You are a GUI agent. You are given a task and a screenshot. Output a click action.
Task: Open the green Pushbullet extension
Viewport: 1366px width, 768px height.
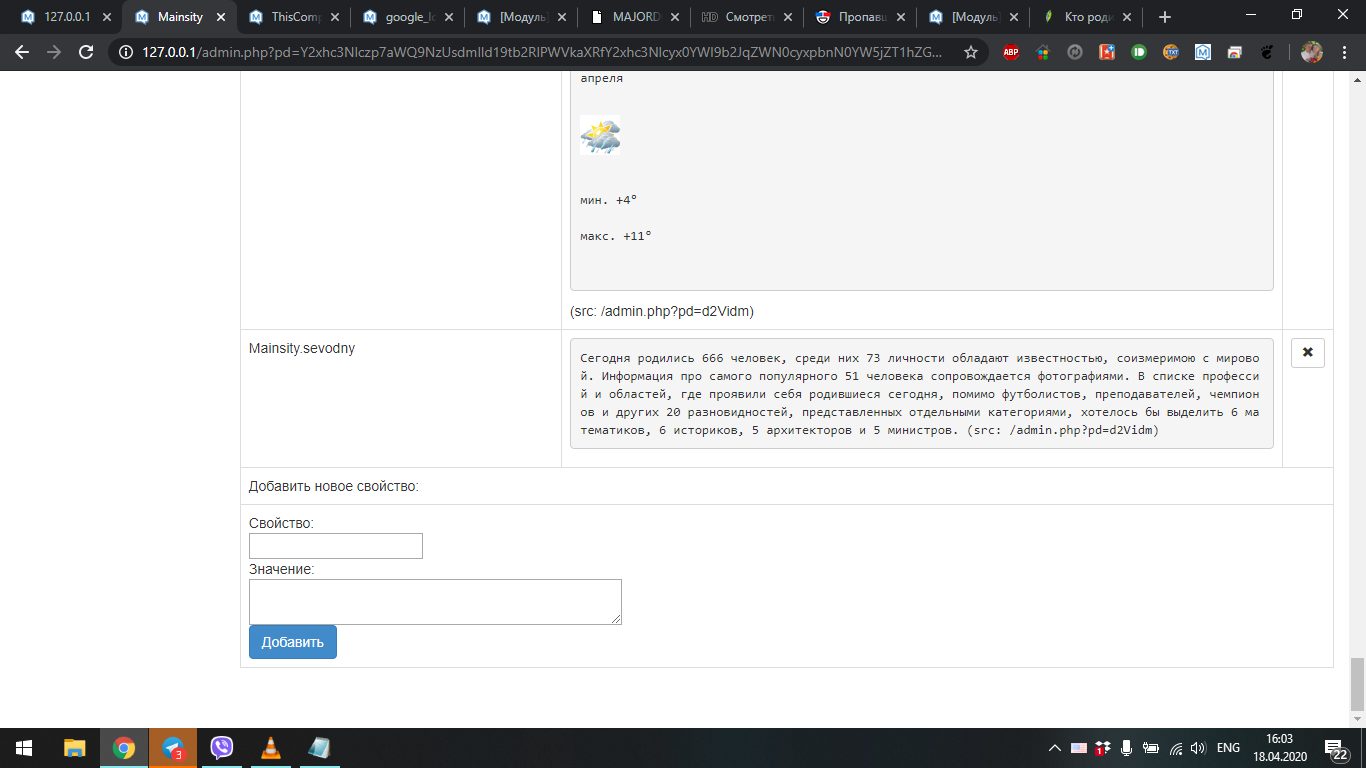click(x=1139, y=52)
